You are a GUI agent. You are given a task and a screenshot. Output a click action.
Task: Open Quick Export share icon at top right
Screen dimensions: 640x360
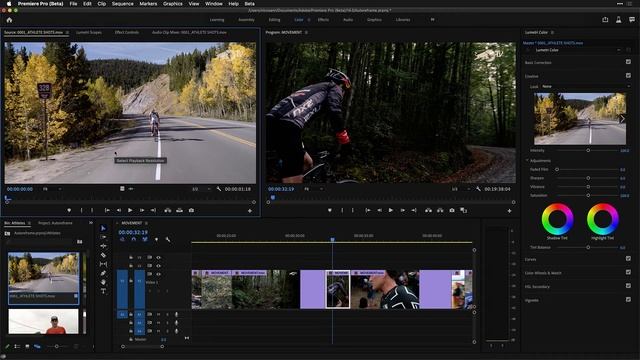click(605, 20)
